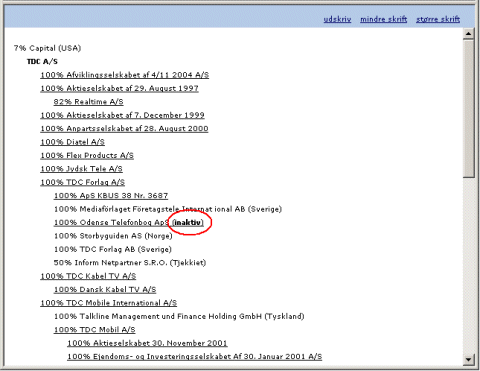The width and height of the screenshot is (480, 371).
Task: Select Mediaförlaget Företagstele International AB (Sverige)
Action: (x=168, y=209)
